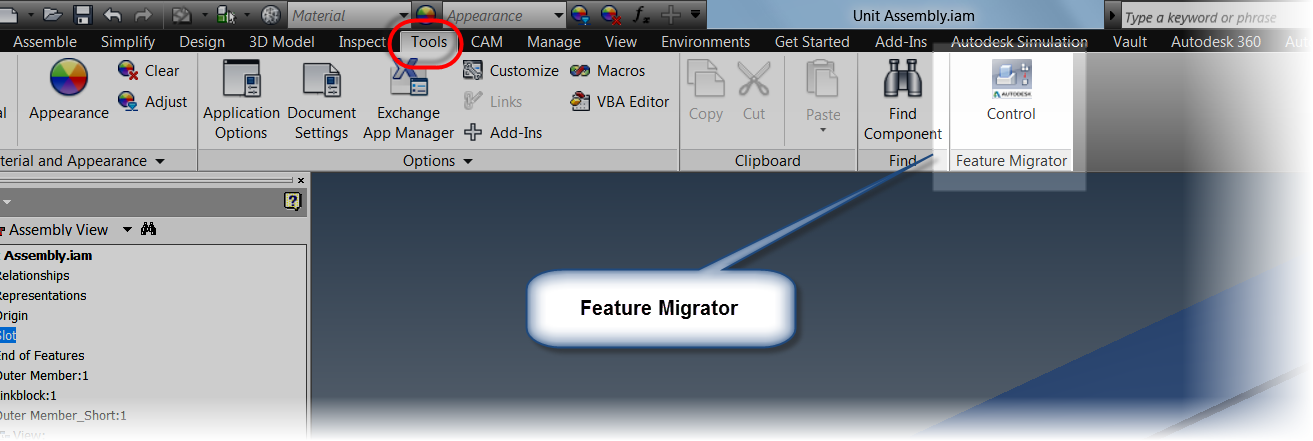Open the Environments tab
This screenshot has height=441, width=1313.
tap(706, 42)
